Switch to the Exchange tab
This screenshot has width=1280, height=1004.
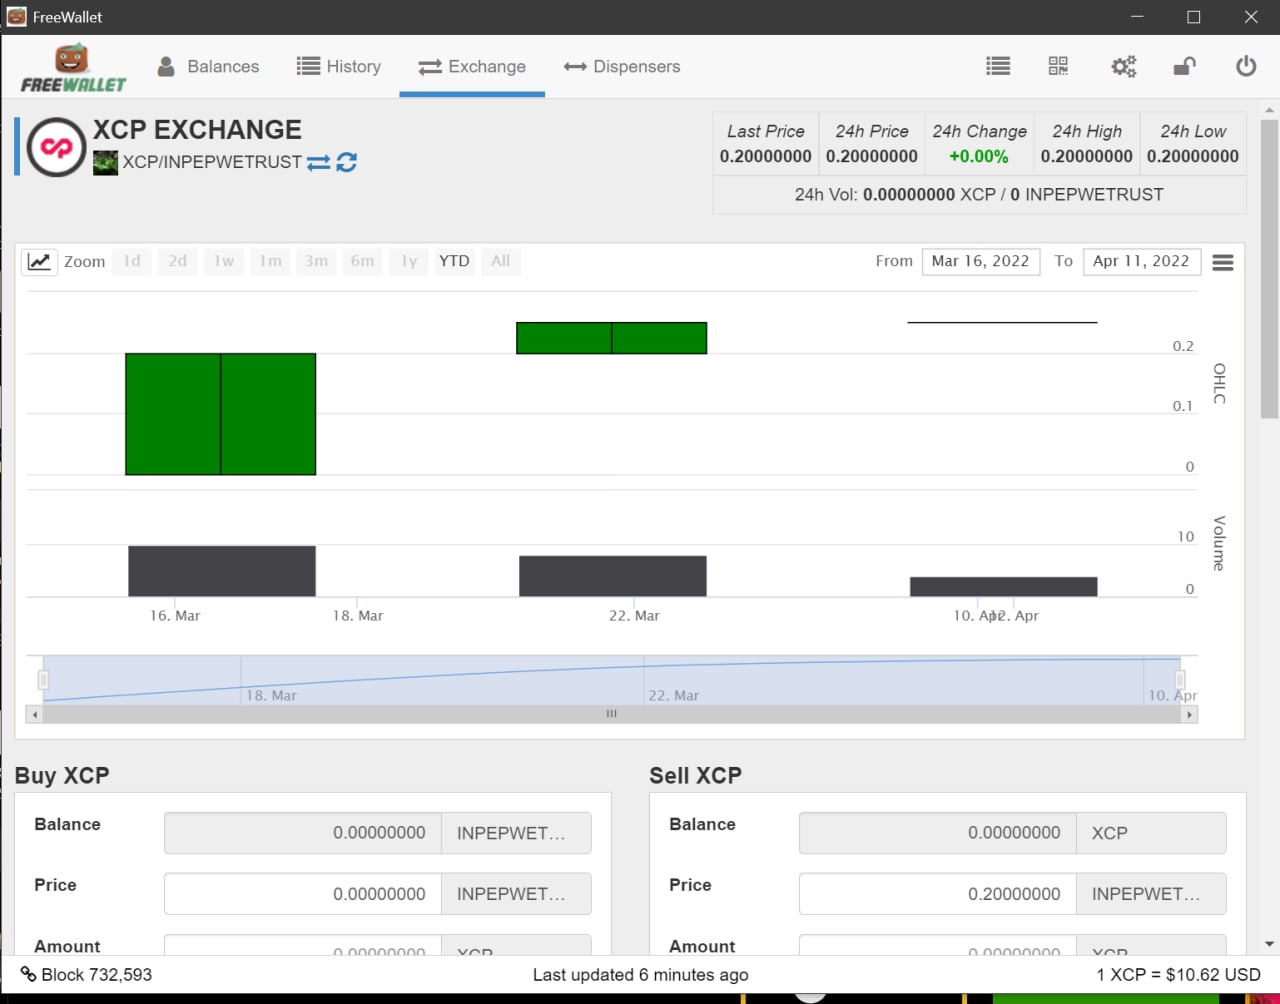click(x=472, y=66)
